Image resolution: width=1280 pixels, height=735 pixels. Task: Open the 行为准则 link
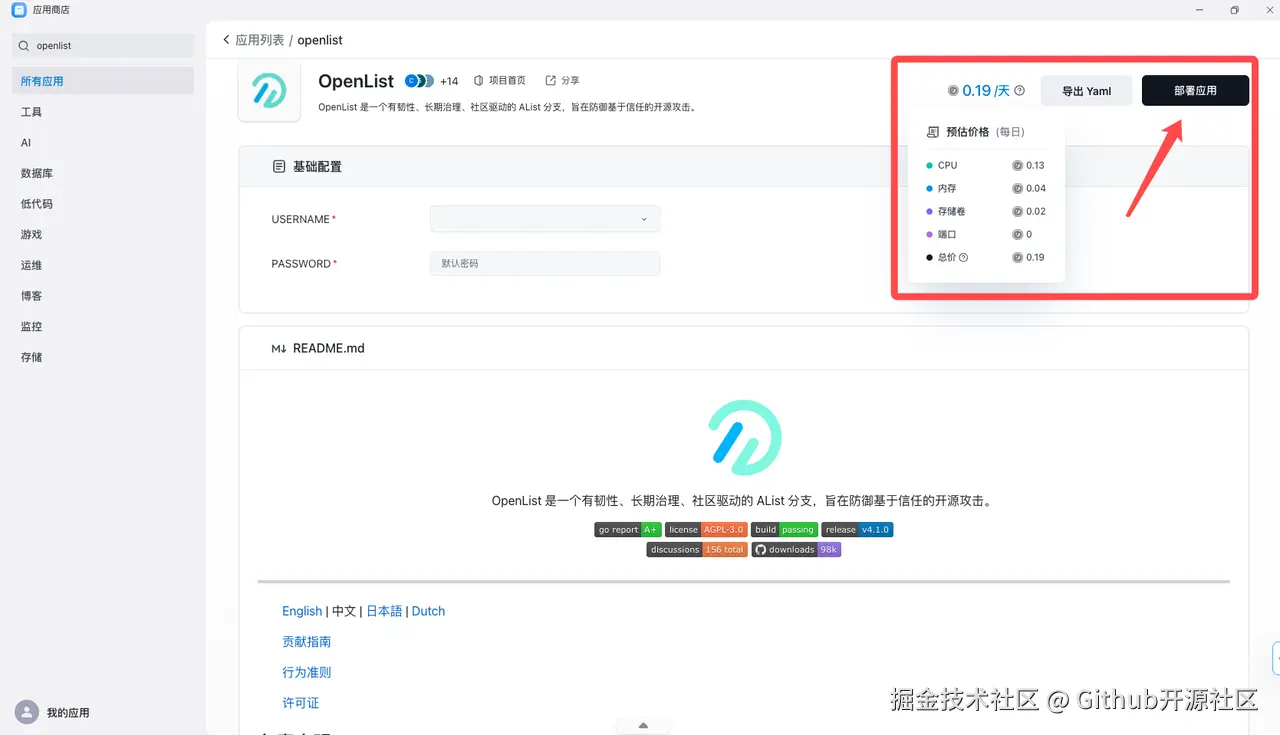pos(306,673)
